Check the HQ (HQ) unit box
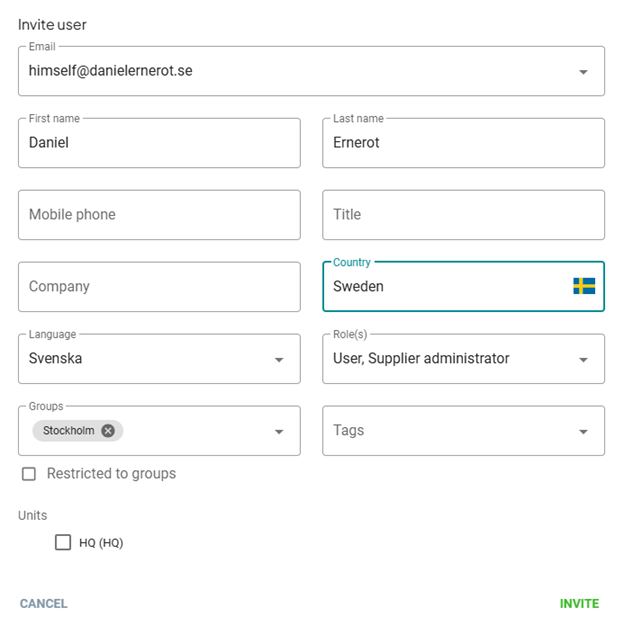This screenshot has width=624, height=626. pyautogui.click(x=63, y=543)
